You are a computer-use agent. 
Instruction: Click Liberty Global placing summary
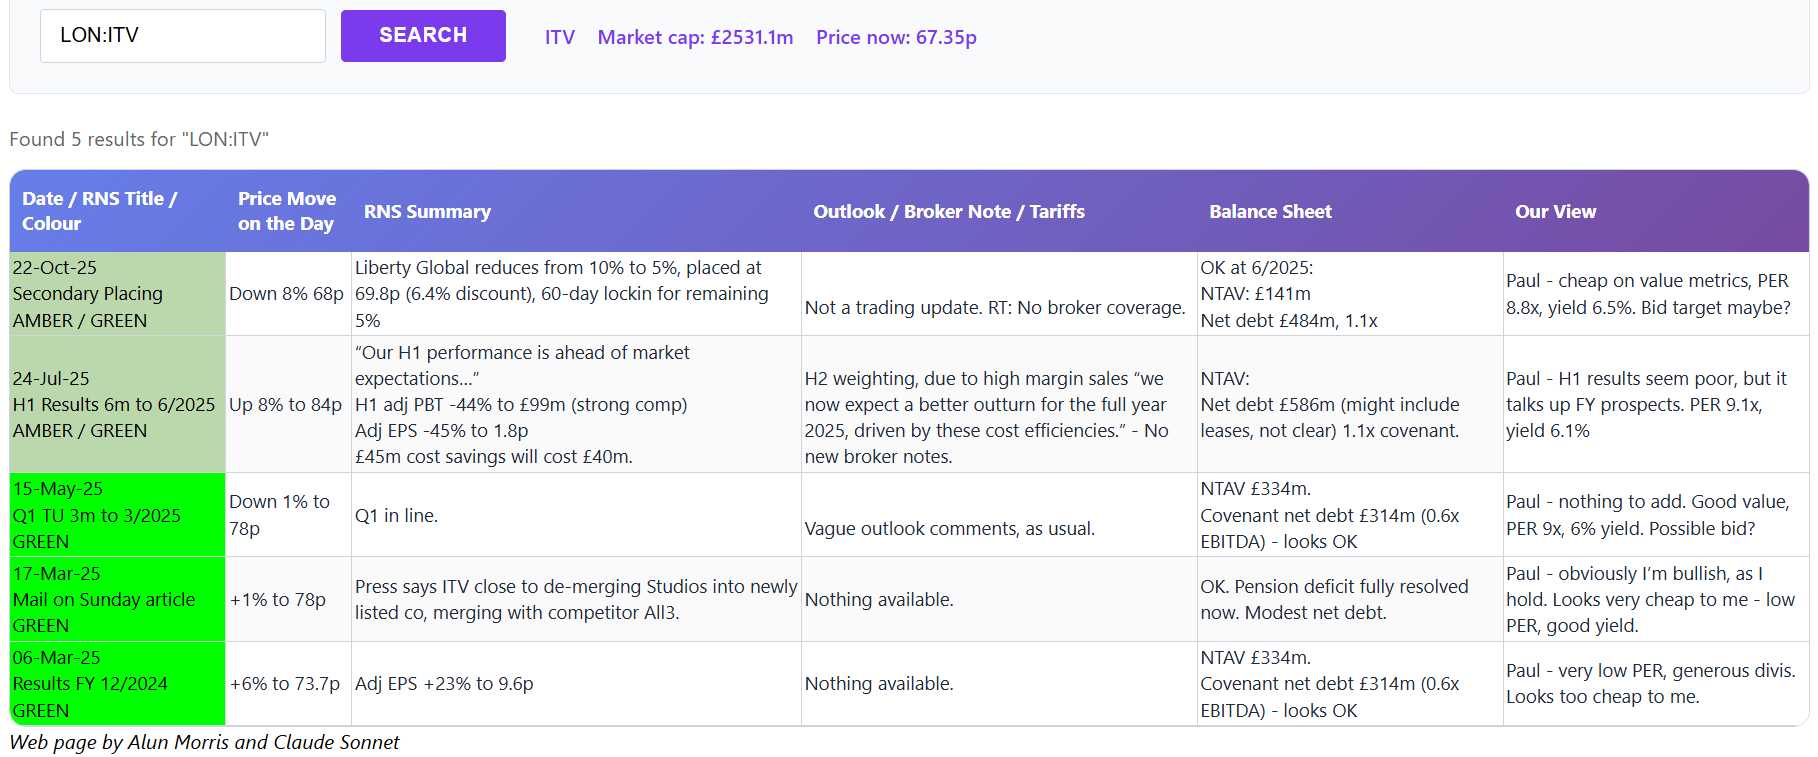tap(576, 294)
